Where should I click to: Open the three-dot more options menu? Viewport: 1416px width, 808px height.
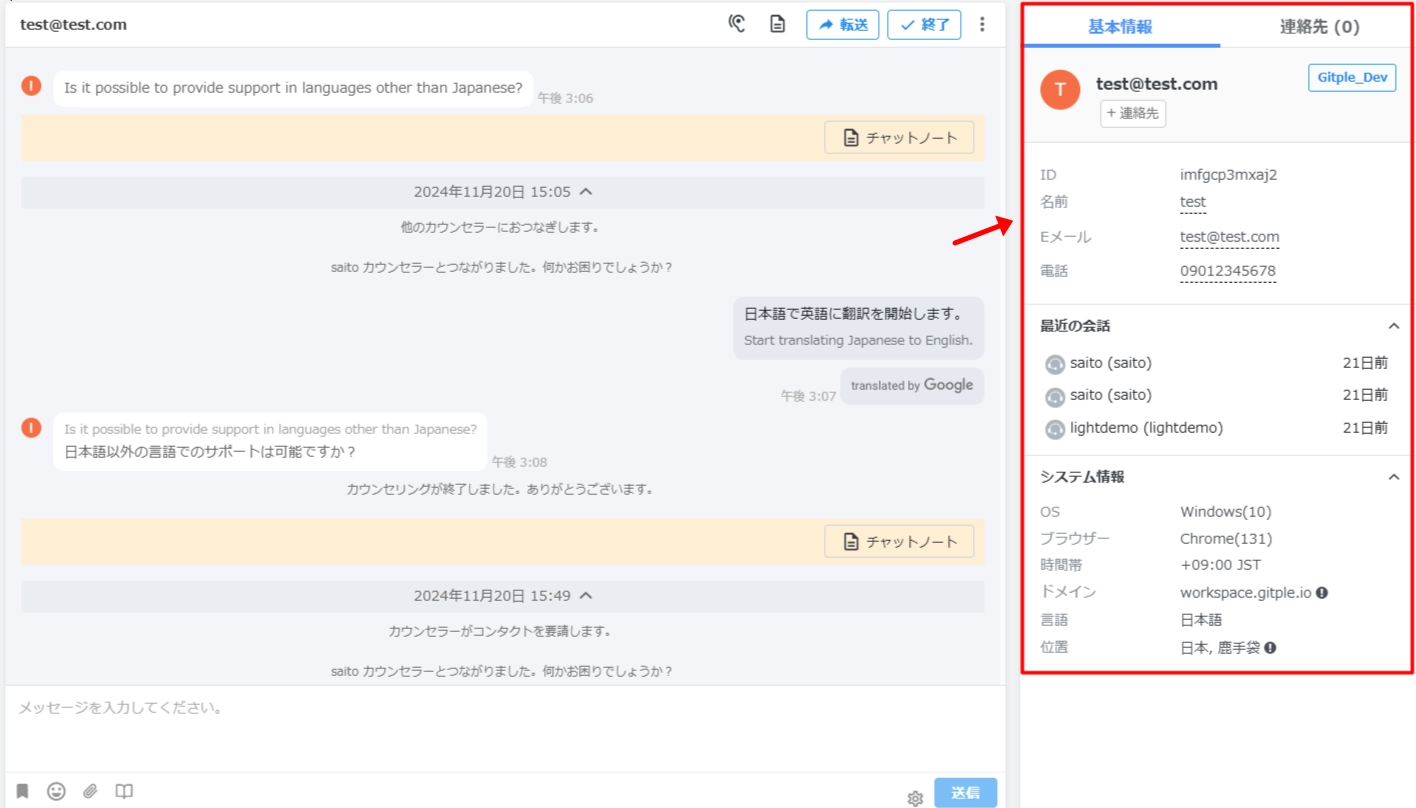point(982,24)
